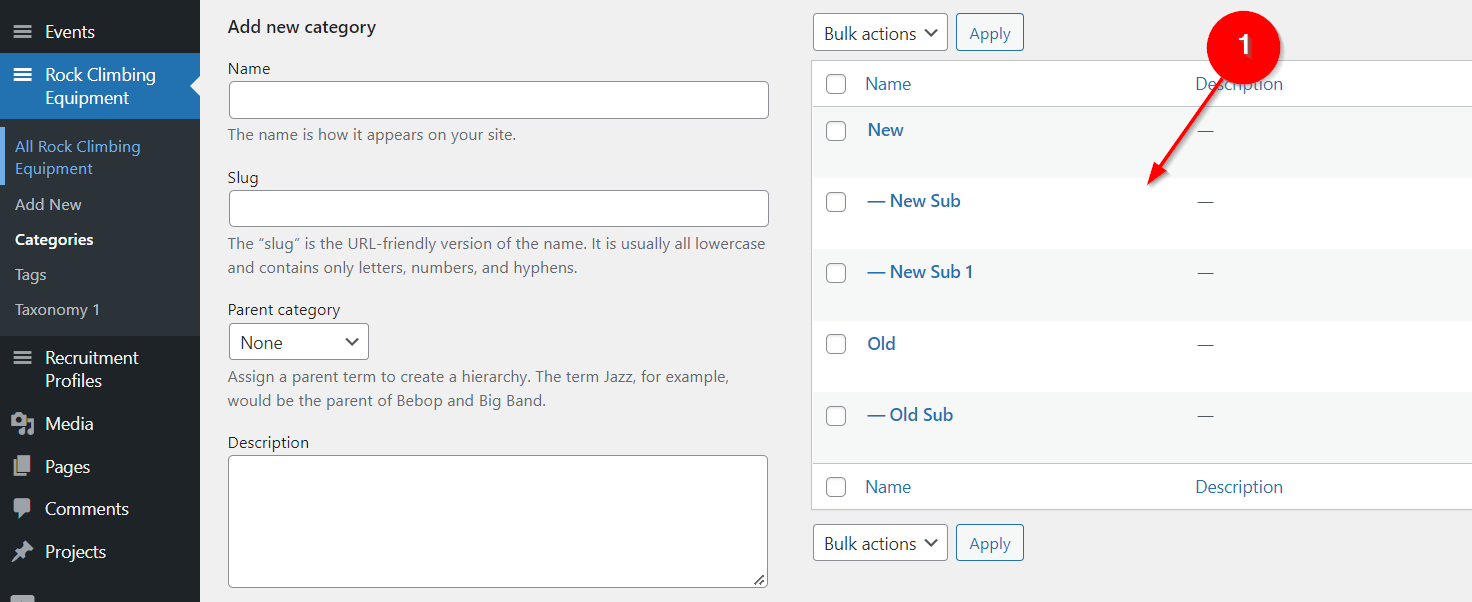Select the Old Sub category checkbox
This screenshot has width=1472, height=602.
(x=836, y=416)
